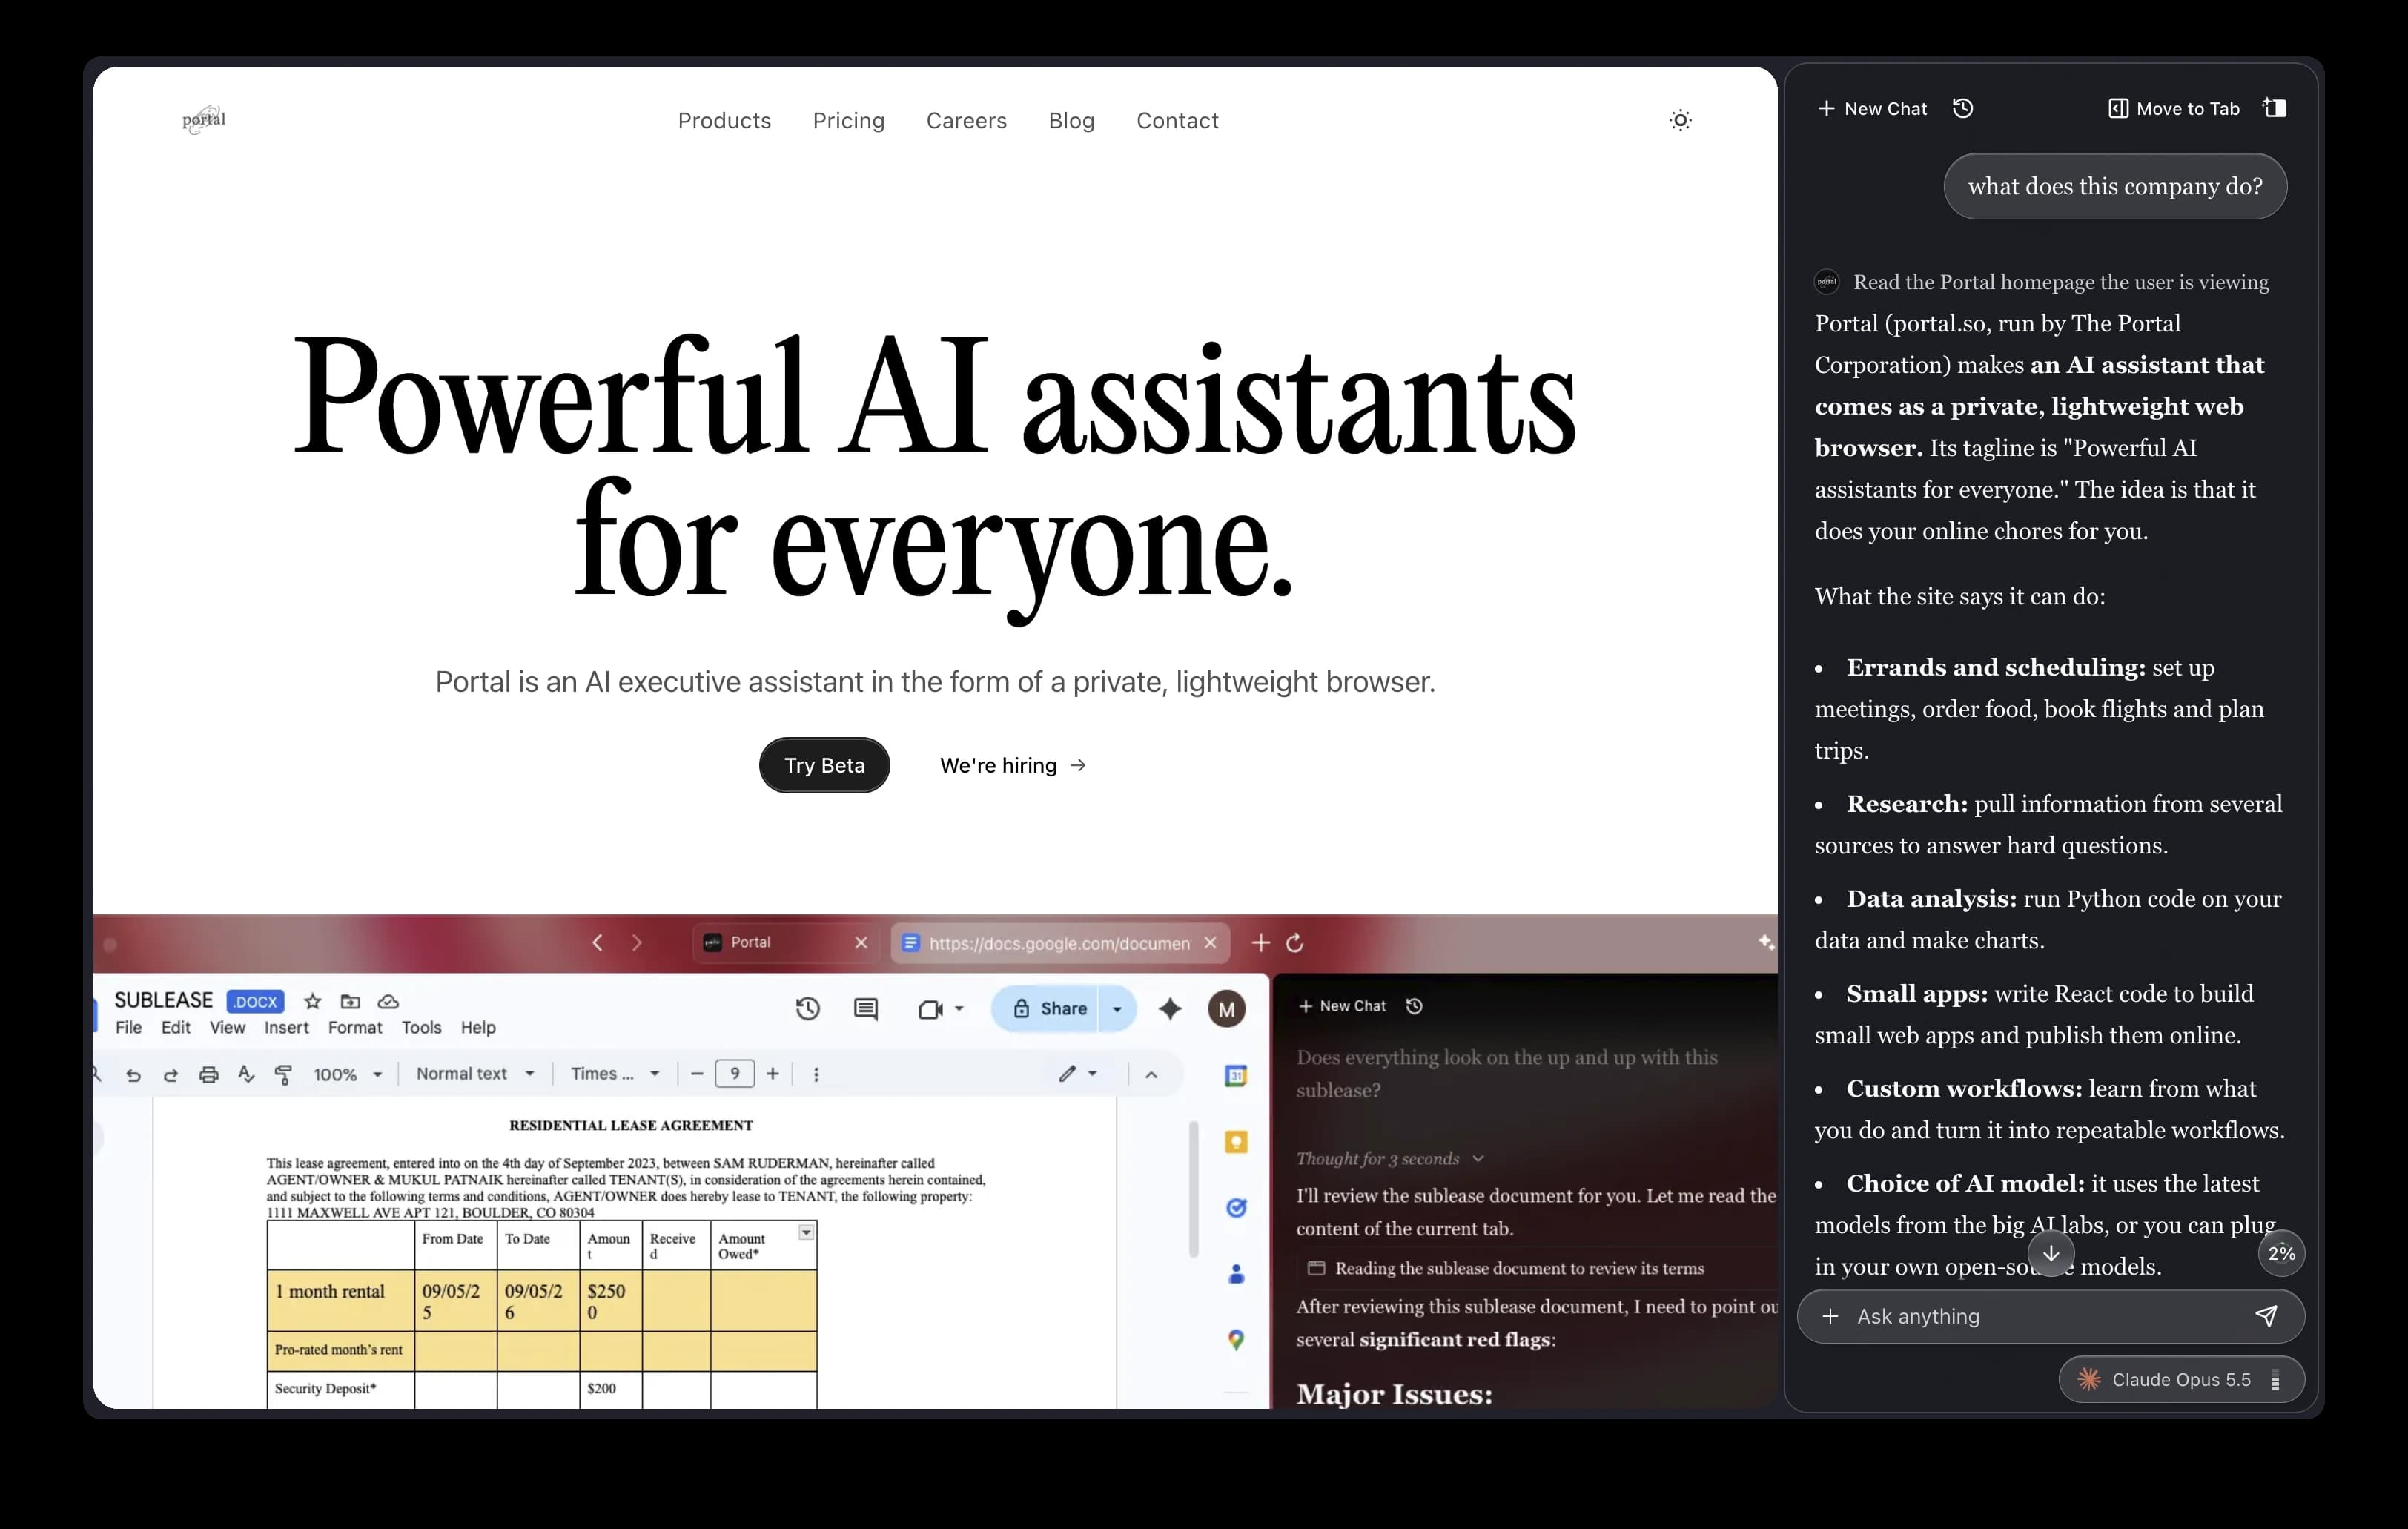Image resolution: width=2408 pixels, height=1529 pixels.
Task: Open the Help menu in Google Docs
Action: click(478, 1027)
